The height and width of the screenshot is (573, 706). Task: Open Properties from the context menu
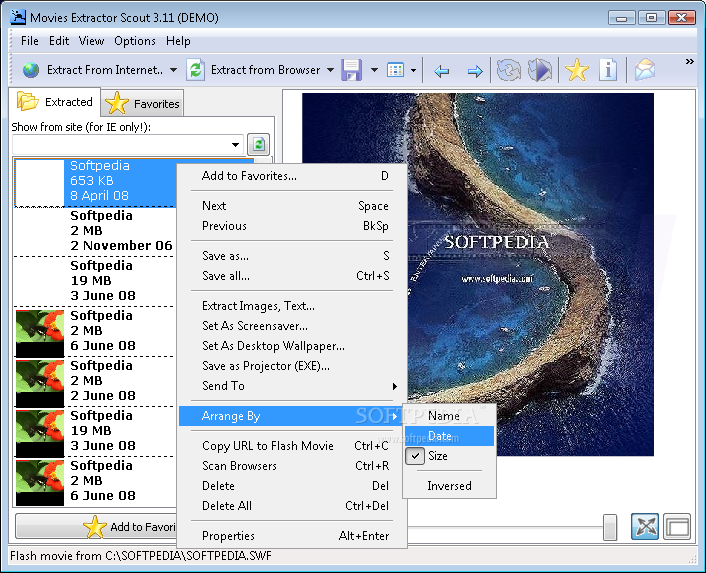click(293, 536)
